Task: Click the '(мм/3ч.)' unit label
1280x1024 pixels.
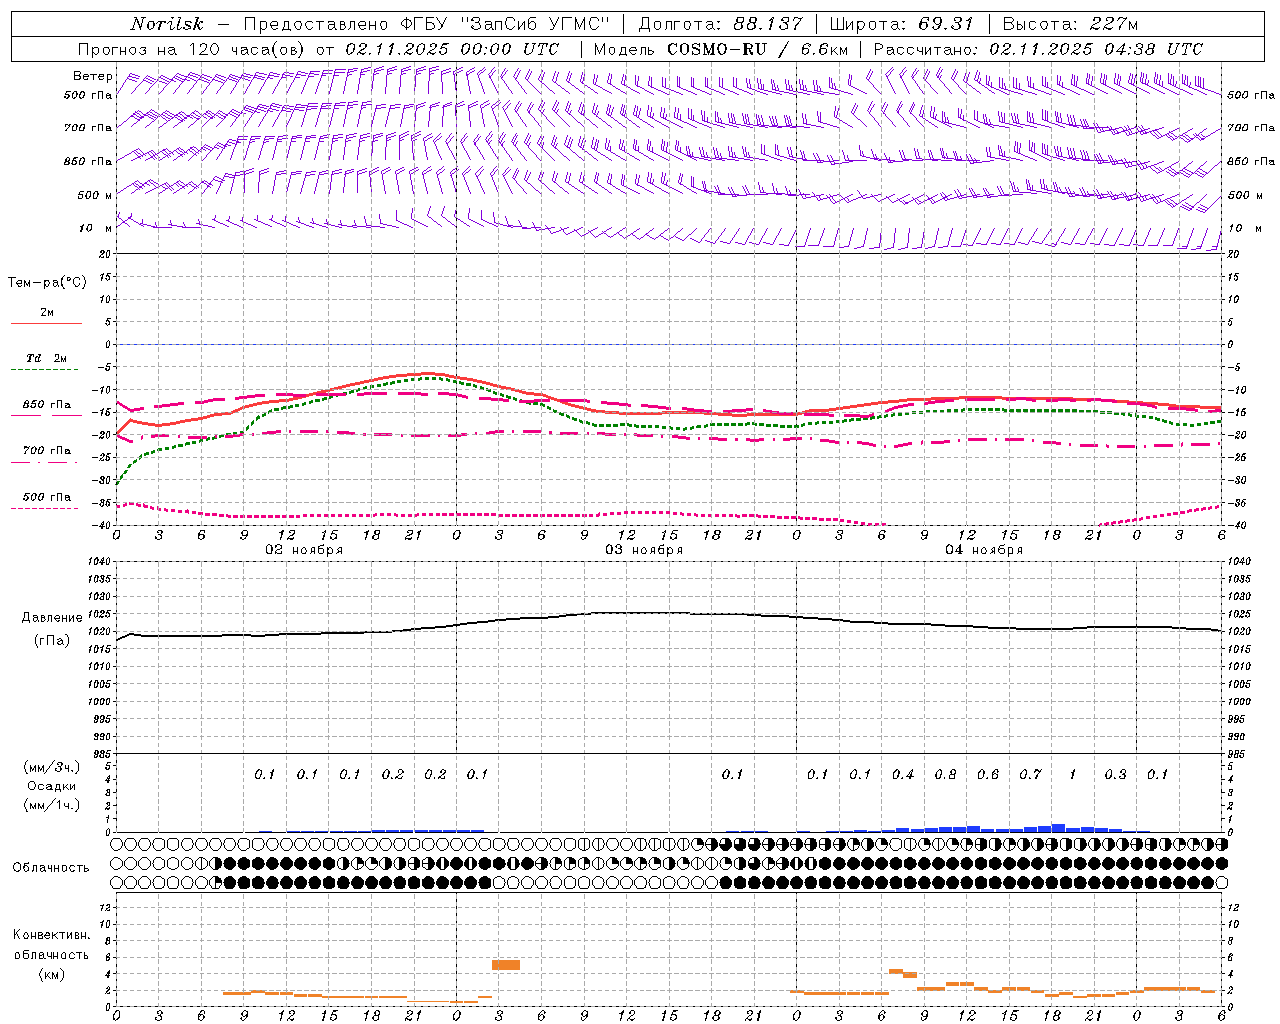Action: (52, 767)
